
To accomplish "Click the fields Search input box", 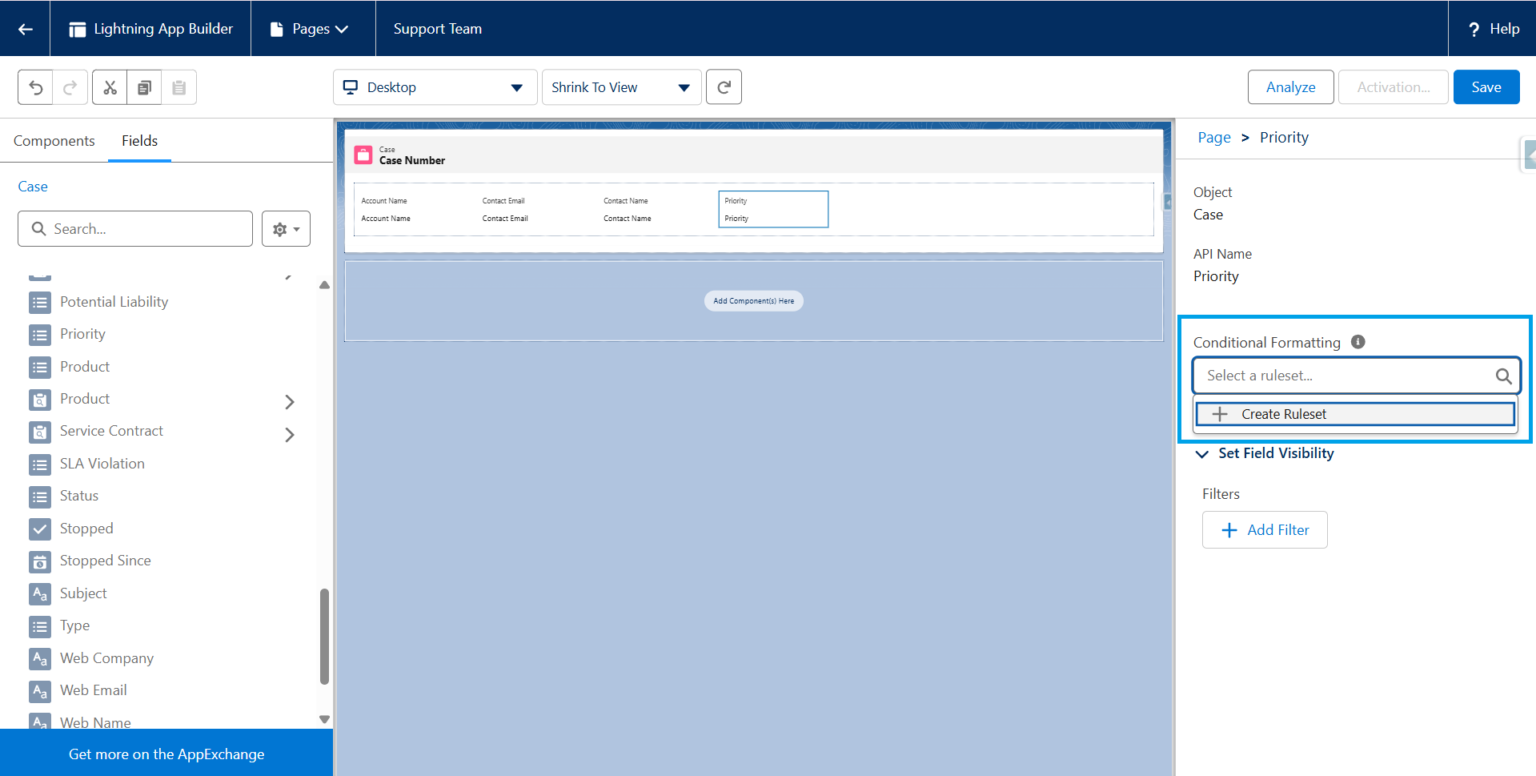I will pyautogui.click(x=135, y=229).
